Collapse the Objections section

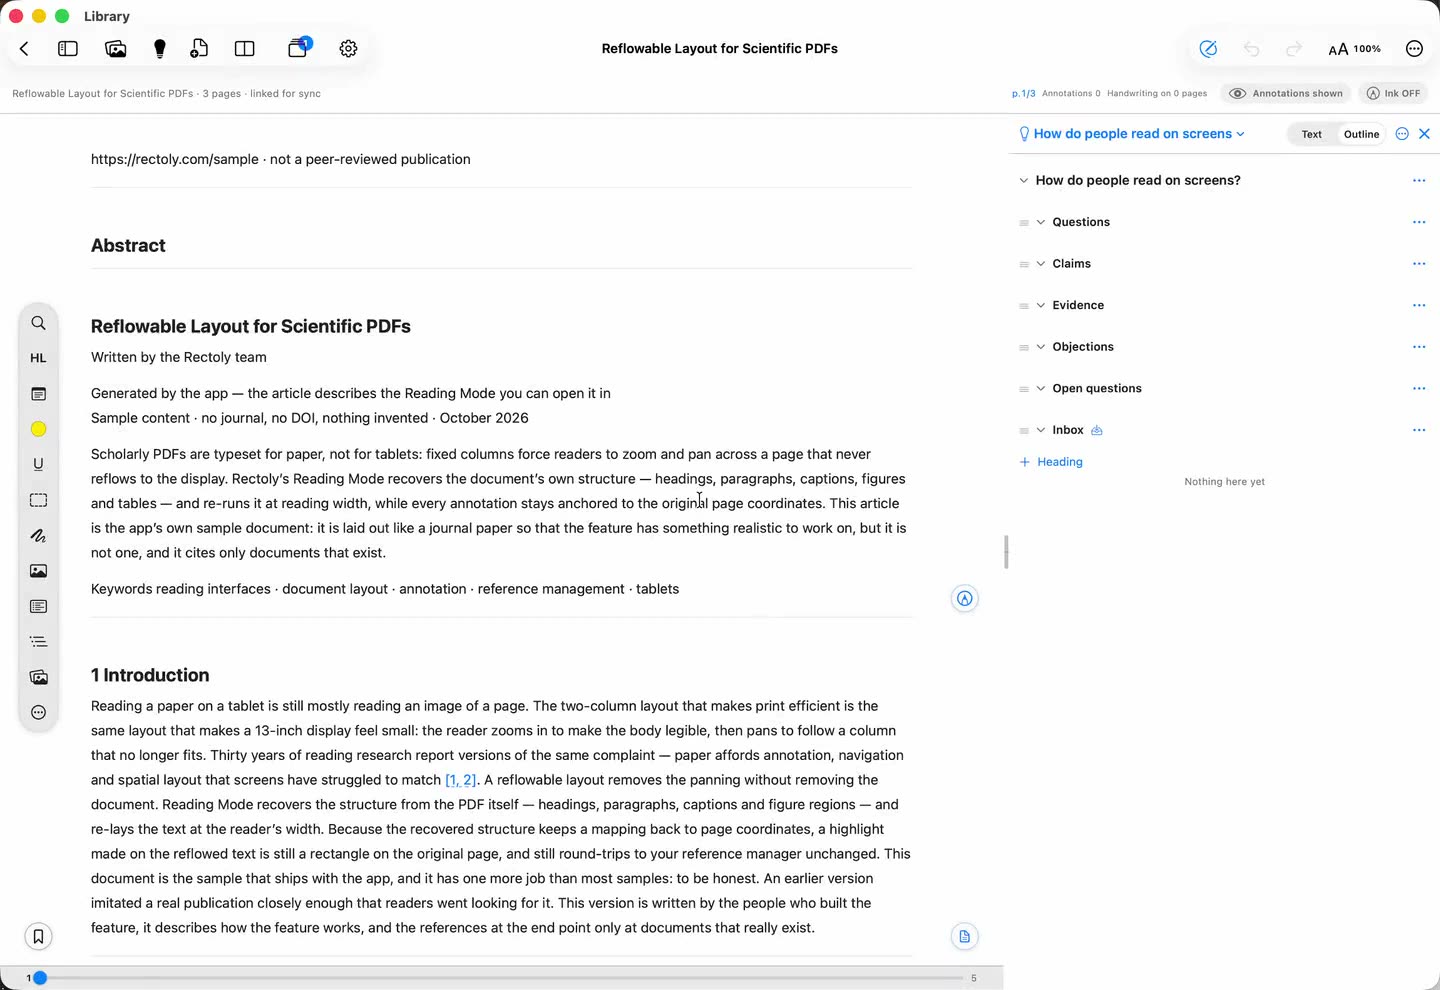[1041, 347]
